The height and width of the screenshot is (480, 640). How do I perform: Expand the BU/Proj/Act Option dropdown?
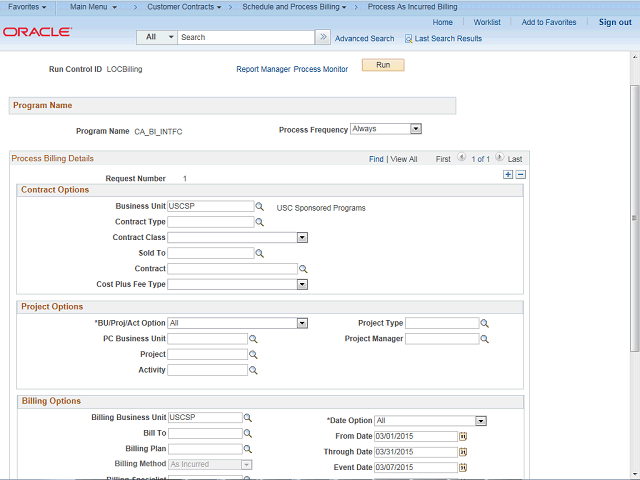pyautogui.click(x=302, y=323)
